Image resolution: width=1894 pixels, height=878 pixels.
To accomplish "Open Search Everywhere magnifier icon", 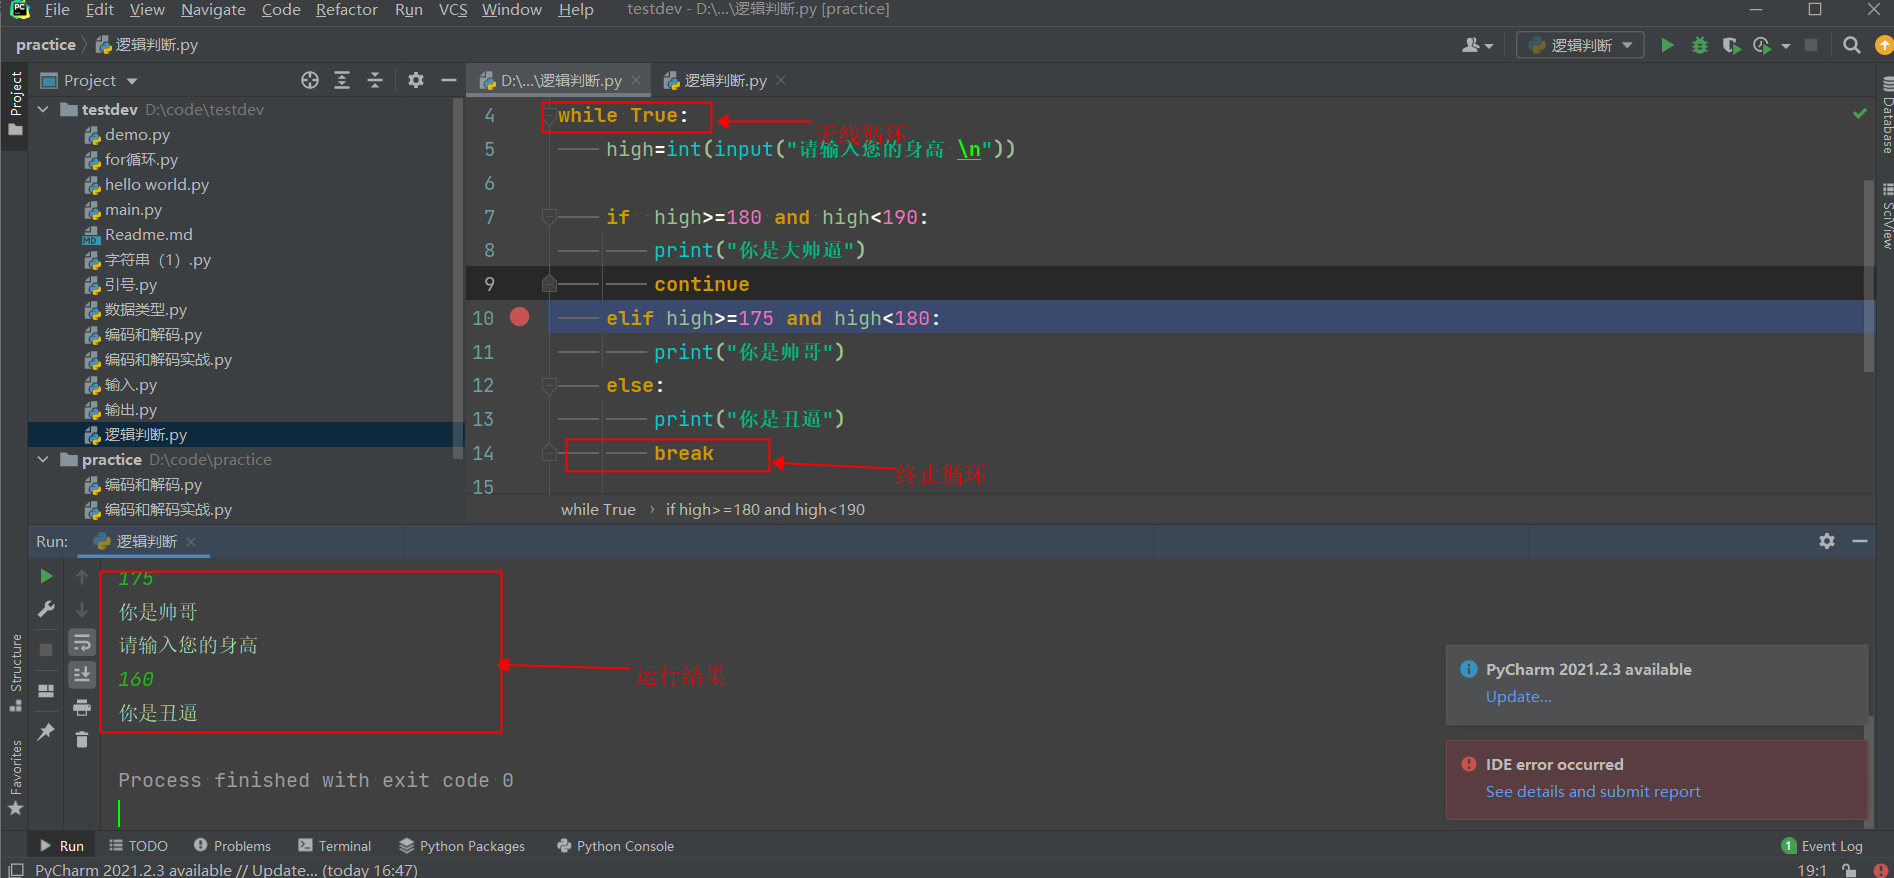I will coord(1852,45).
